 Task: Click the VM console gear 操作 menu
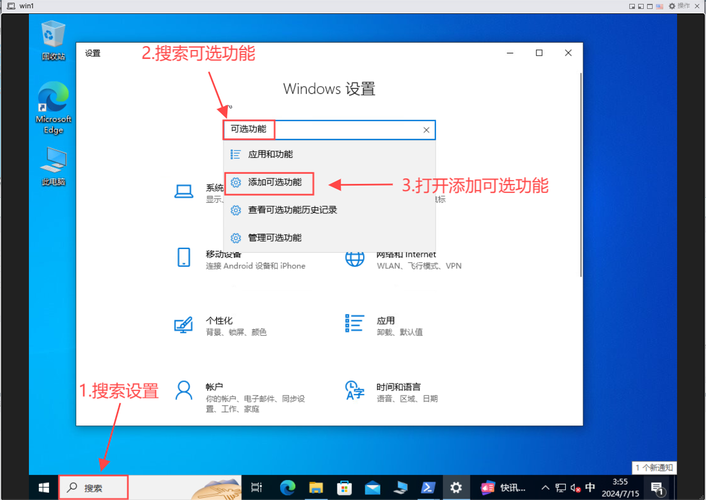[679, 6]
